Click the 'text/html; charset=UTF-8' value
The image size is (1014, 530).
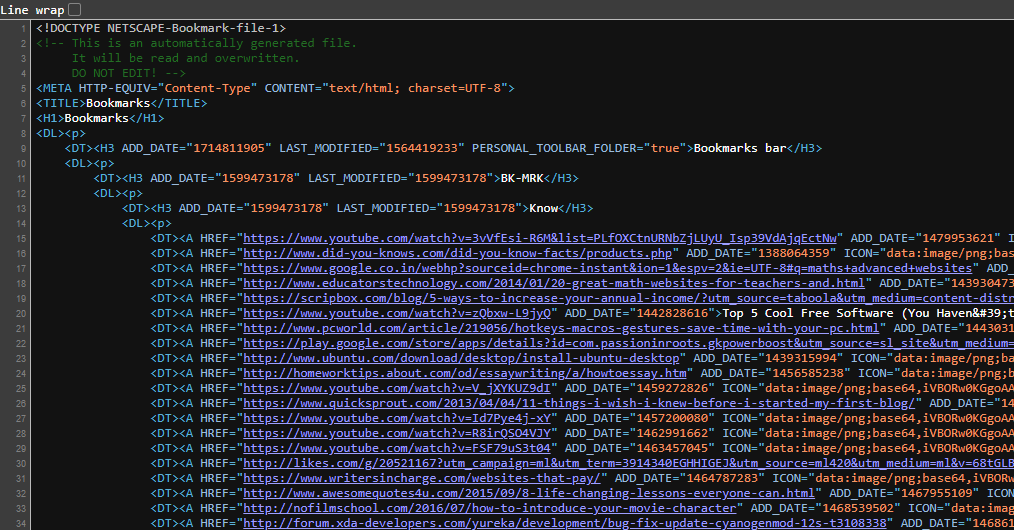tap(415, 89)
